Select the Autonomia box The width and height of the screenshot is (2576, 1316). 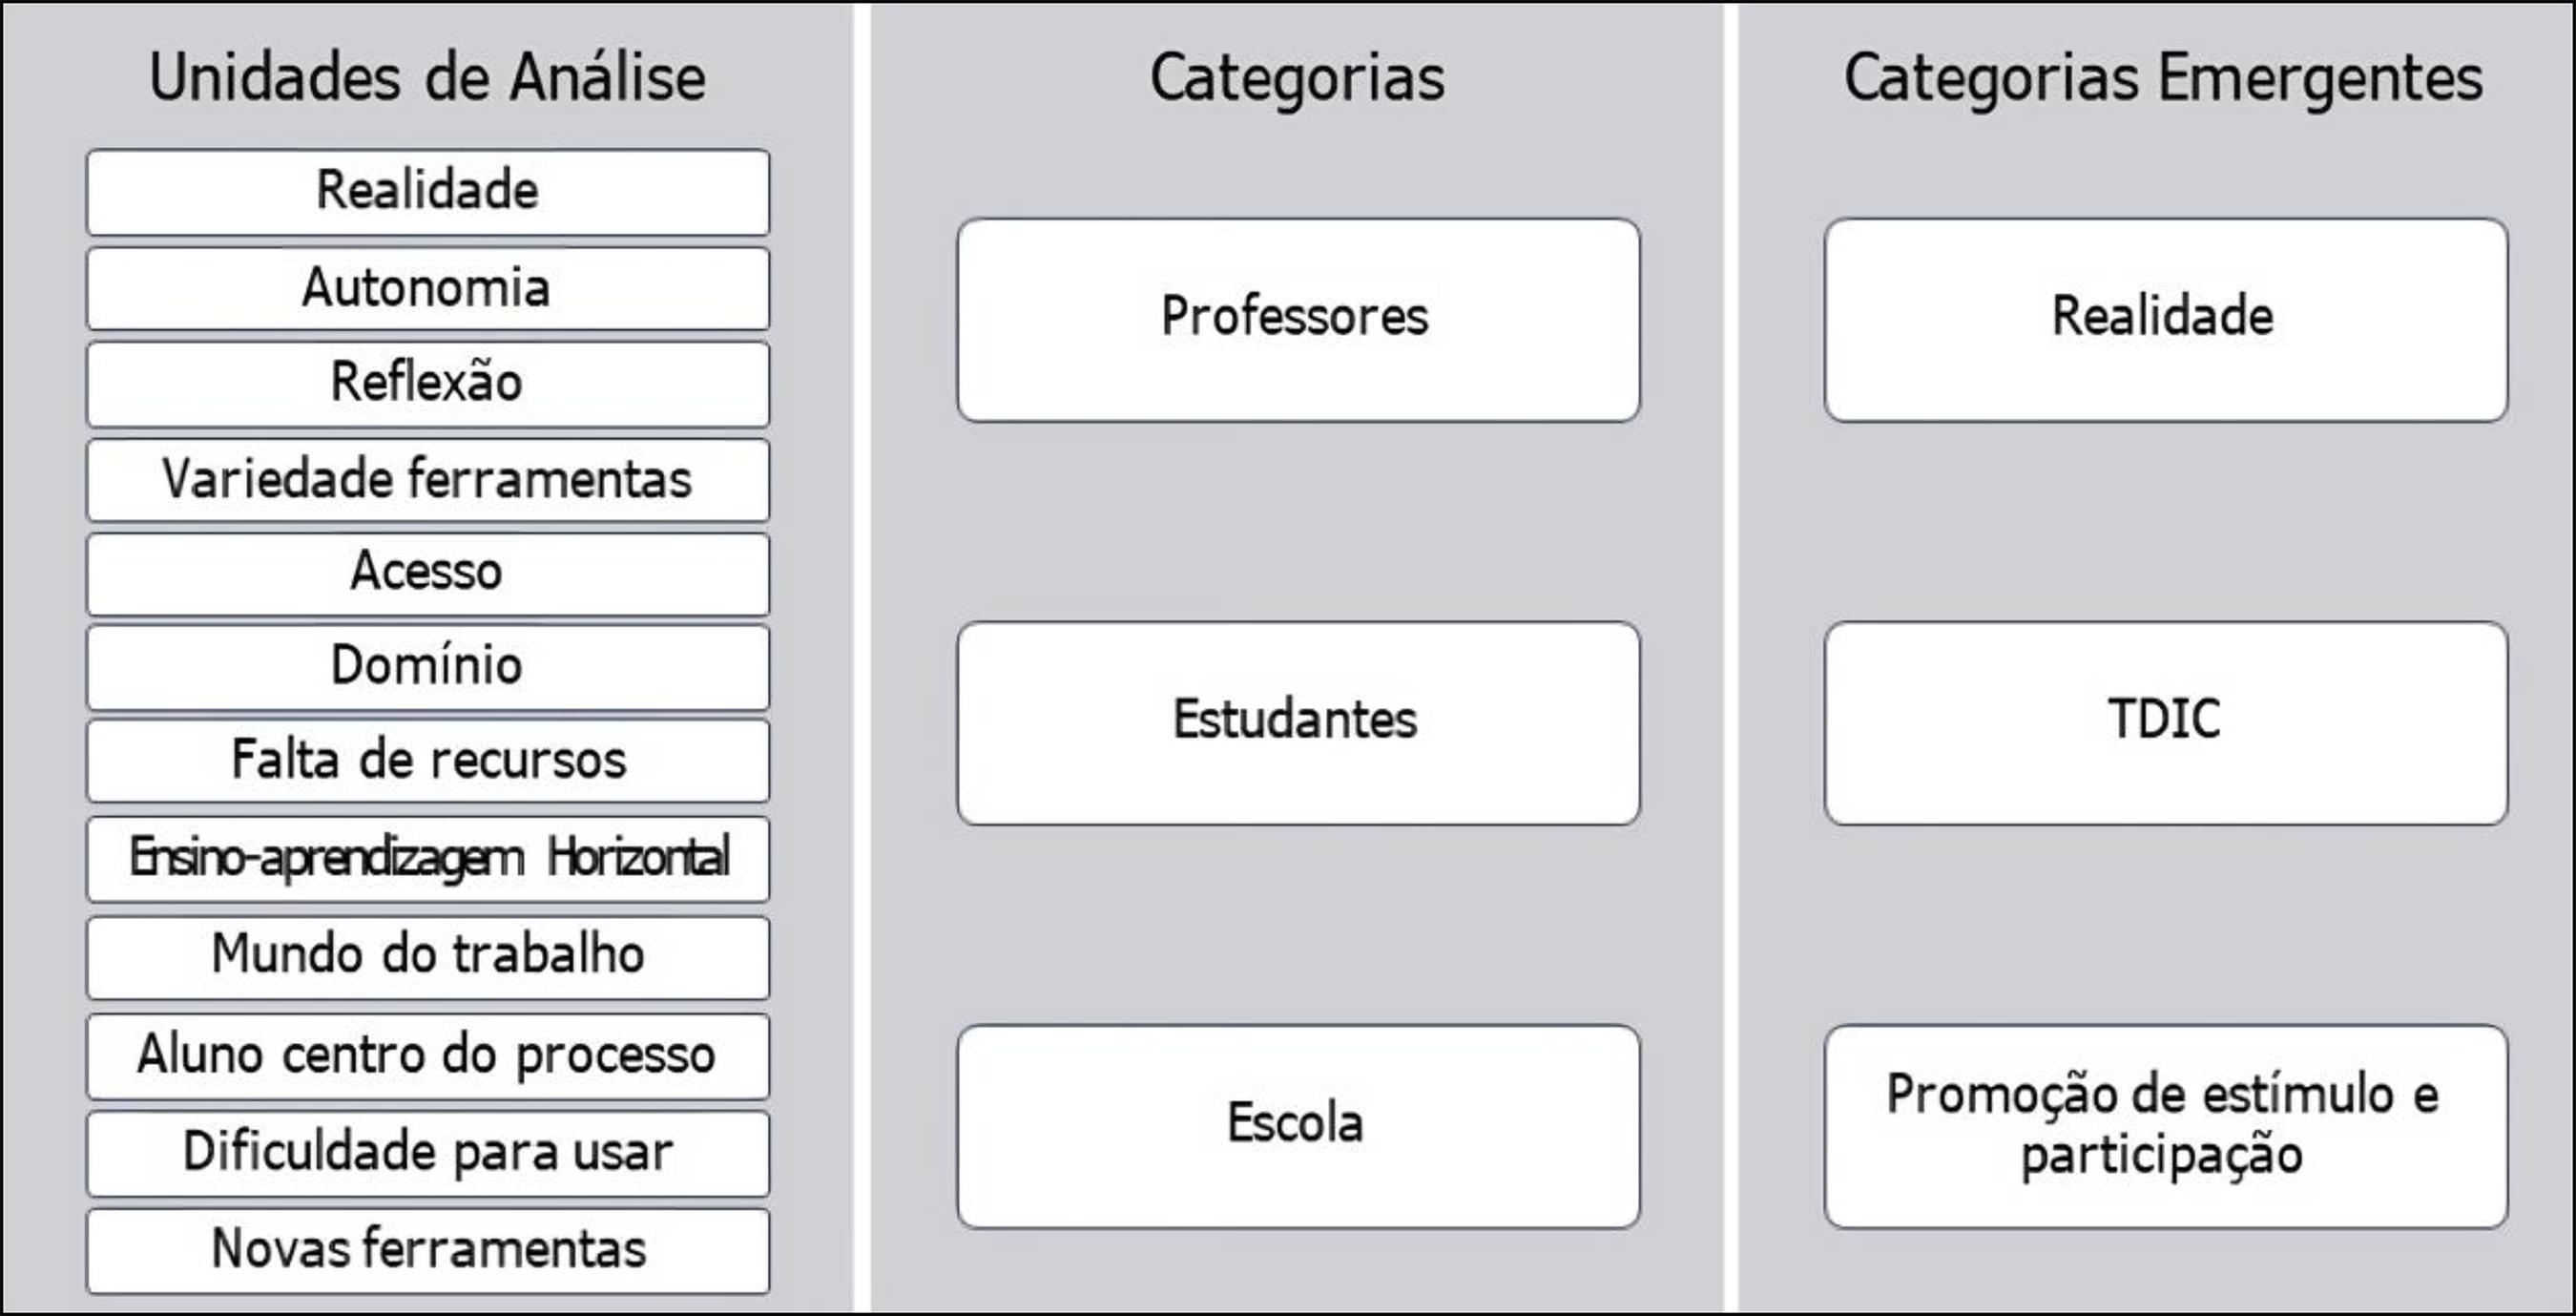428,288
